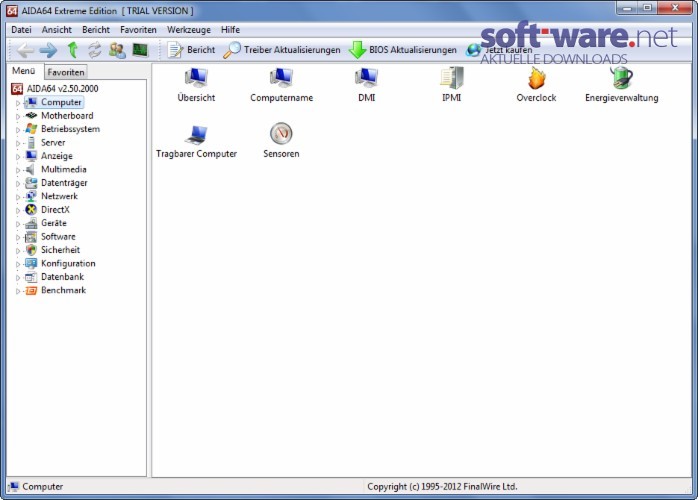Viewport: 698px width, 500px height.
Task: Click the AIDA64 title bar icon
Action: [x=12, y=11]
